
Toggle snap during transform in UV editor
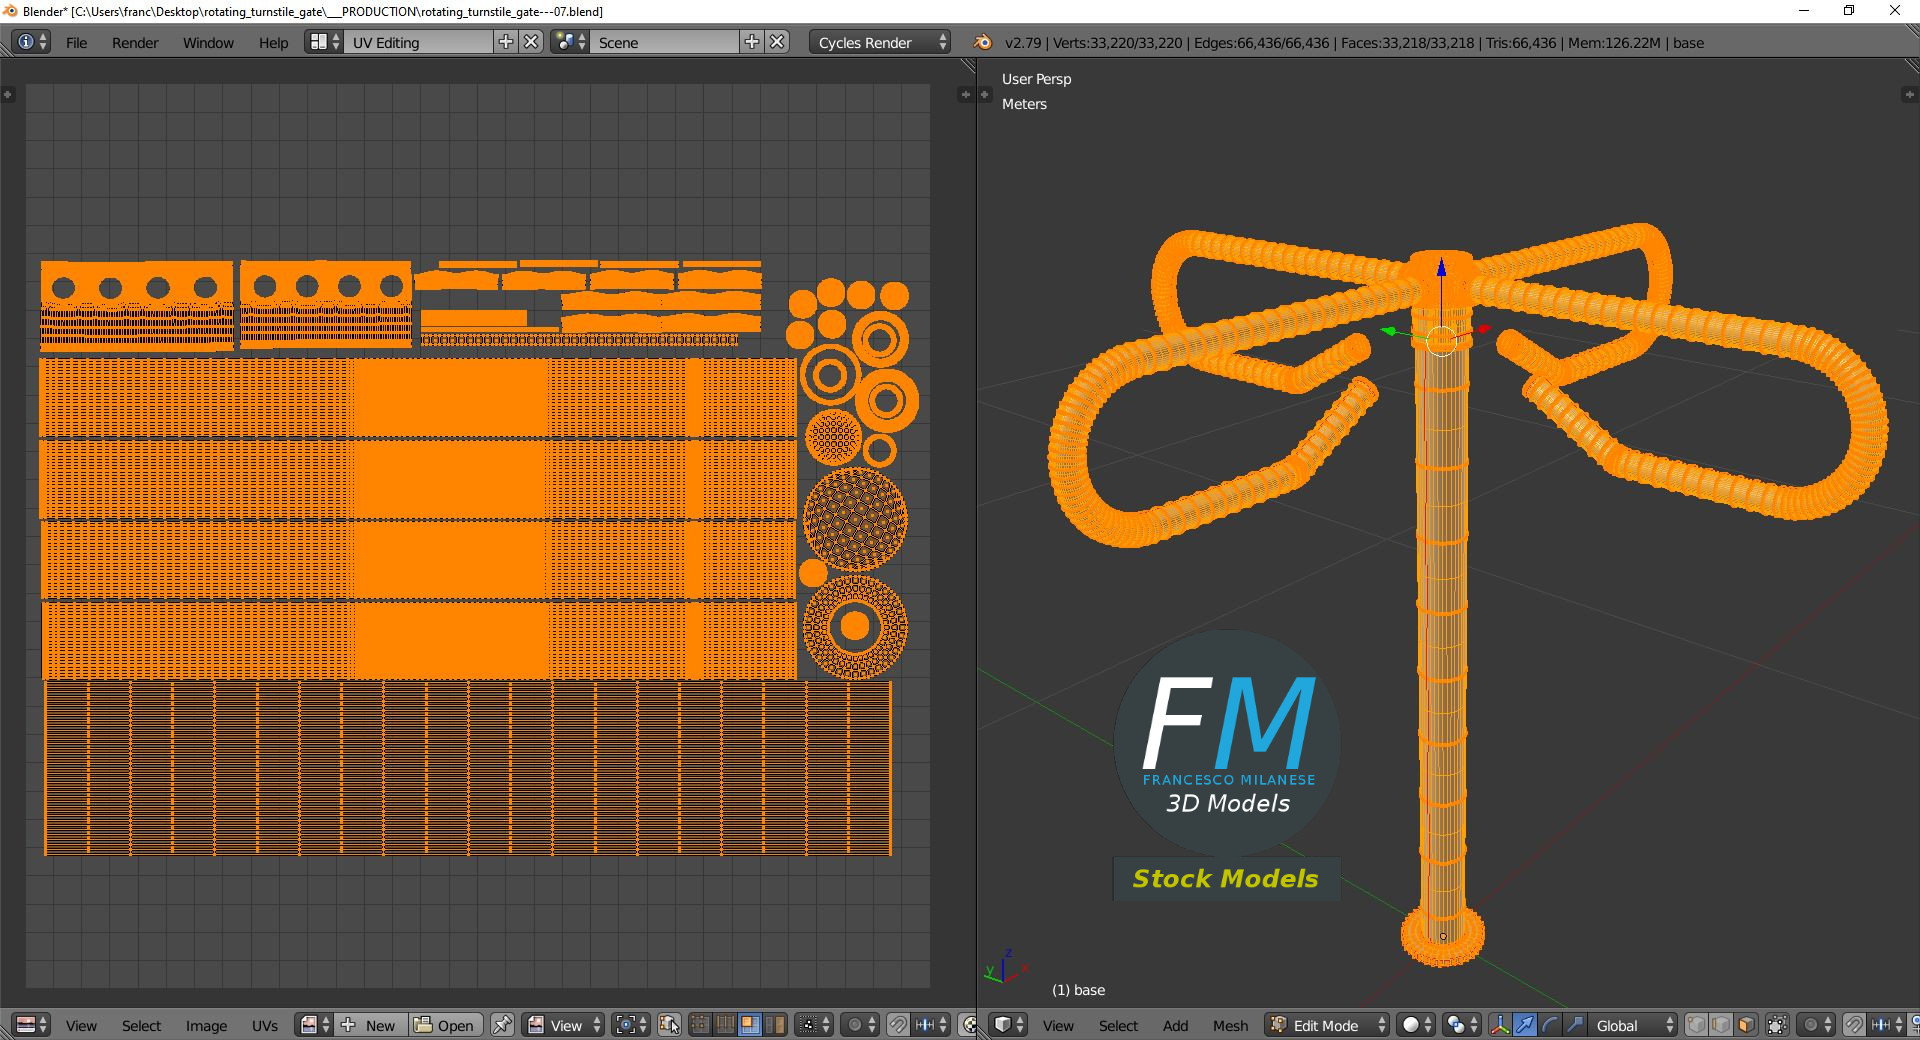coord(898,1025)
